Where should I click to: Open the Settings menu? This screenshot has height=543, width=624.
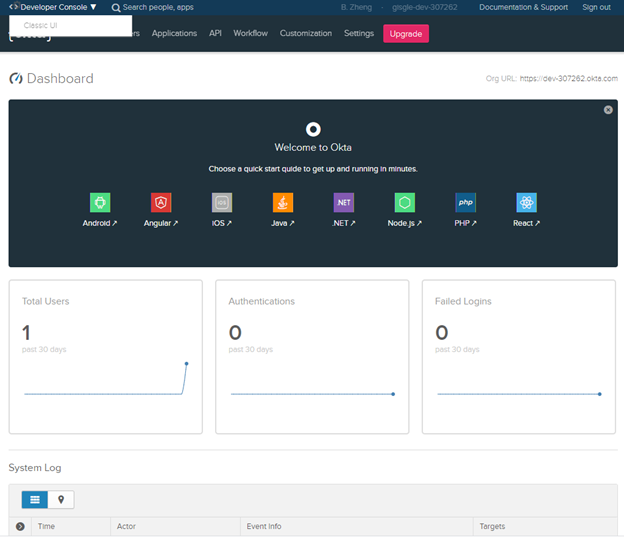359,33
